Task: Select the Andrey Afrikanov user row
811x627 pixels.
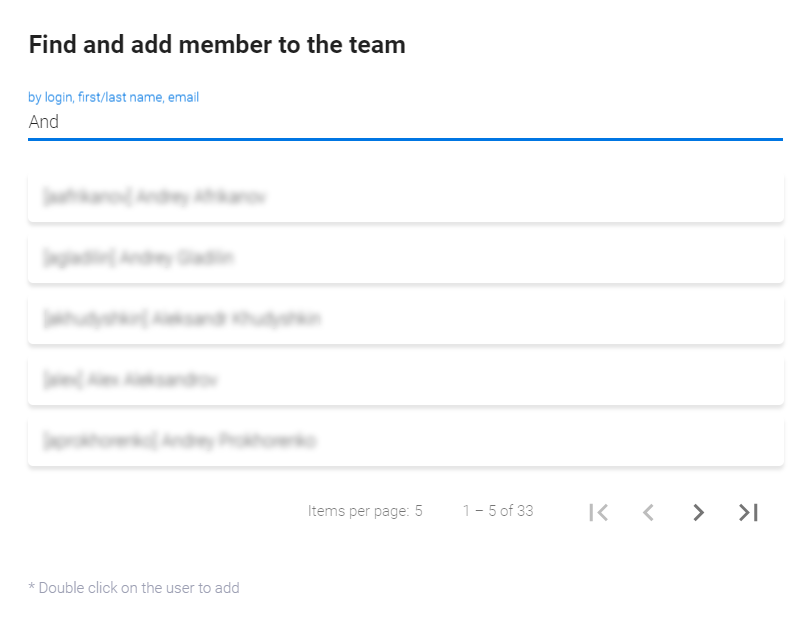Action: pos(405,197)
